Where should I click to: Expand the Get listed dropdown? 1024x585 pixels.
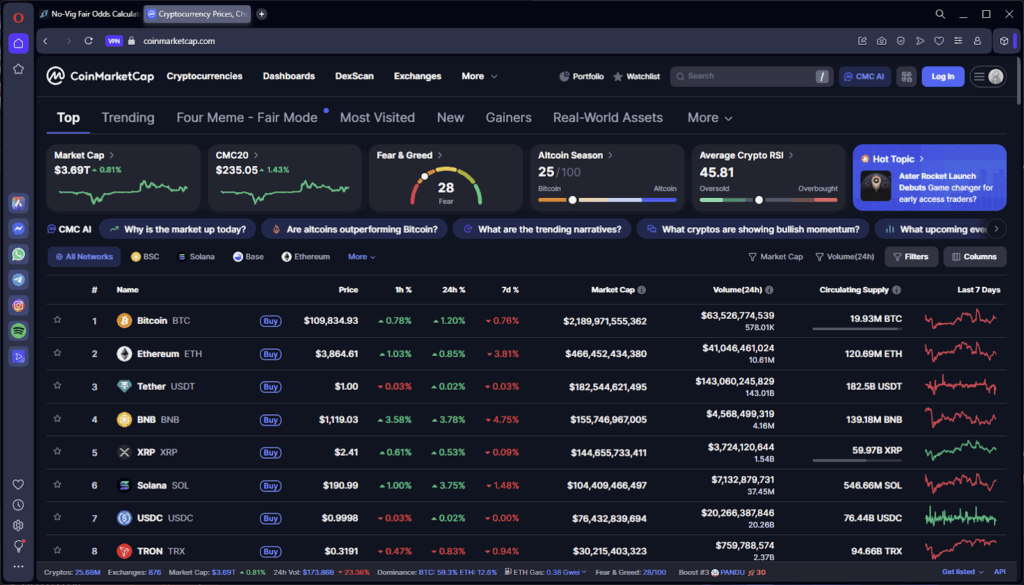tap(963, 572)
